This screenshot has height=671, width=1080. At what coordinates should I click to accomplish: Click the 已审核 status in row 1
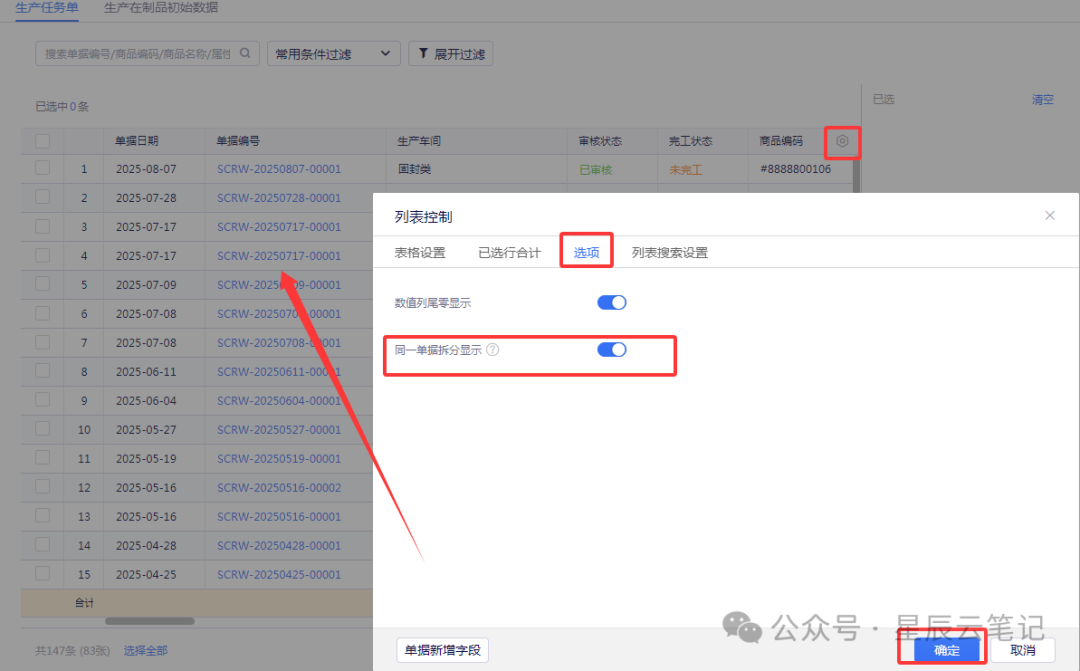point(596,169)
